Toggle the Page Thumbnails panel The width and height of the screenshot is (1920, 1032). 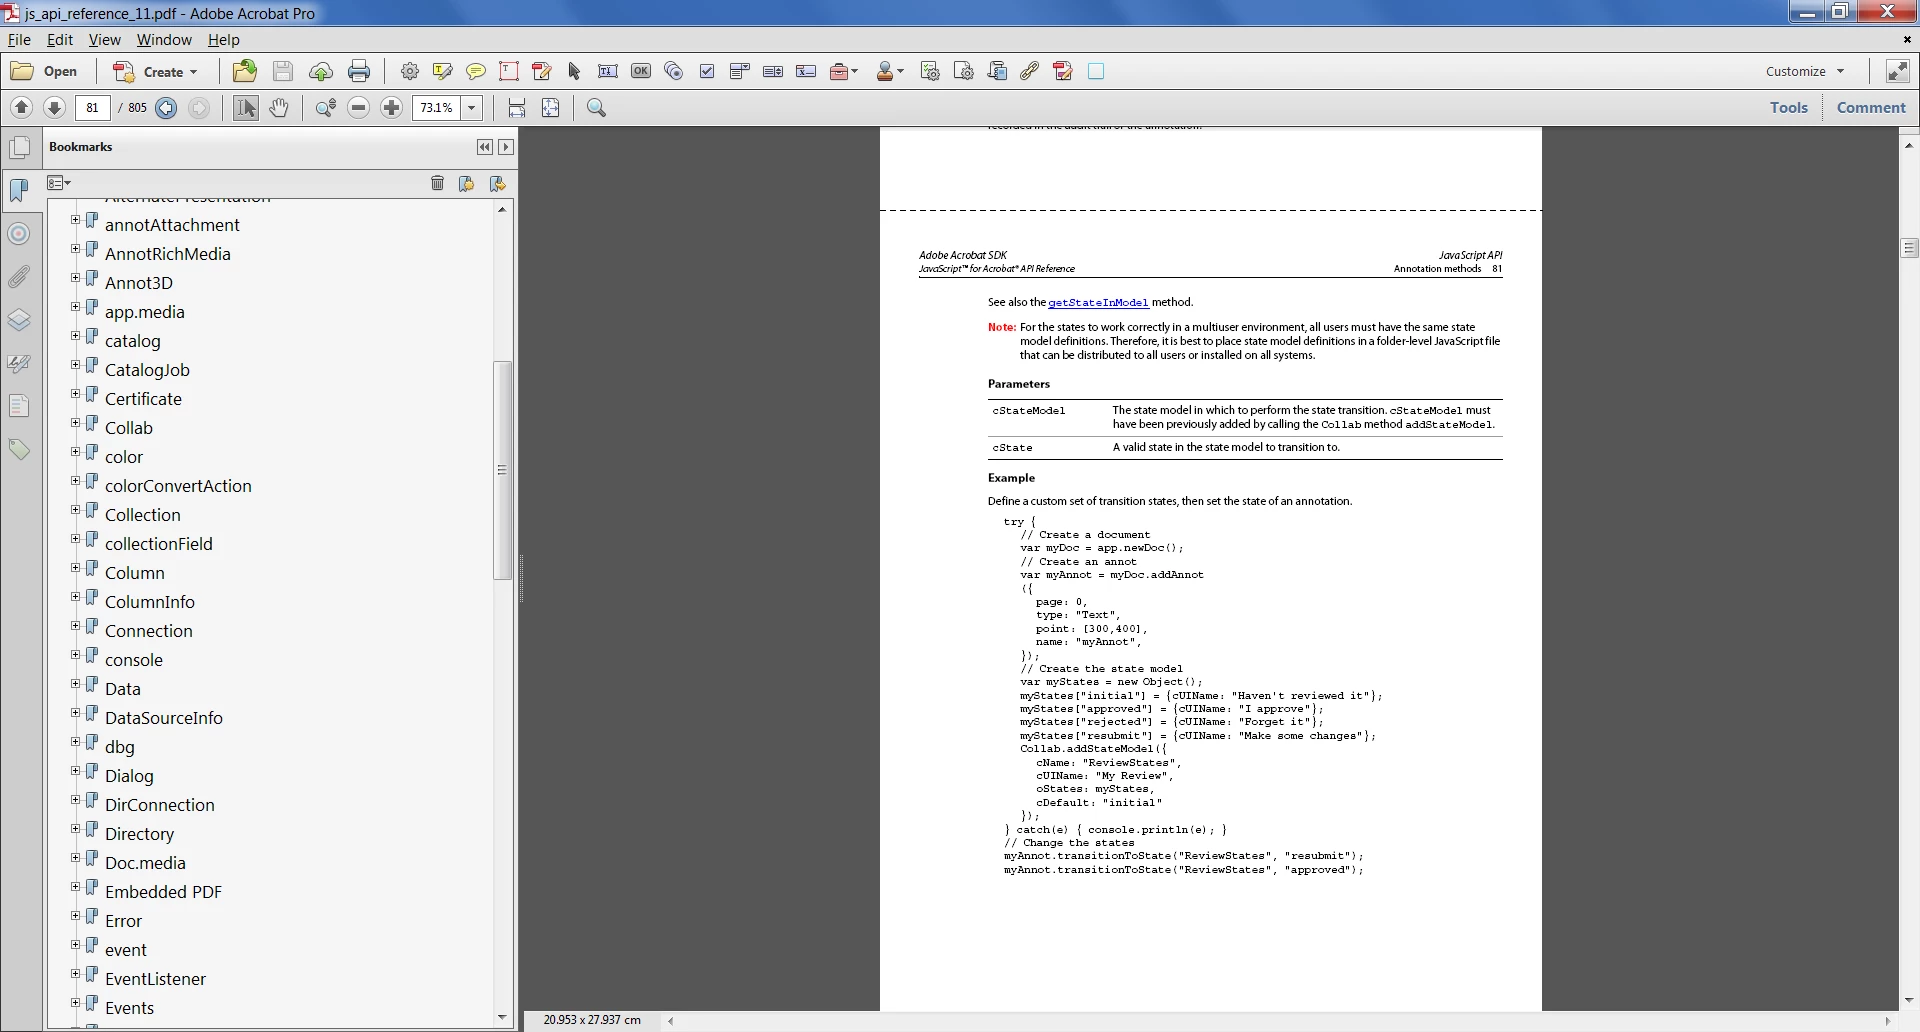(x=19, y=148)
